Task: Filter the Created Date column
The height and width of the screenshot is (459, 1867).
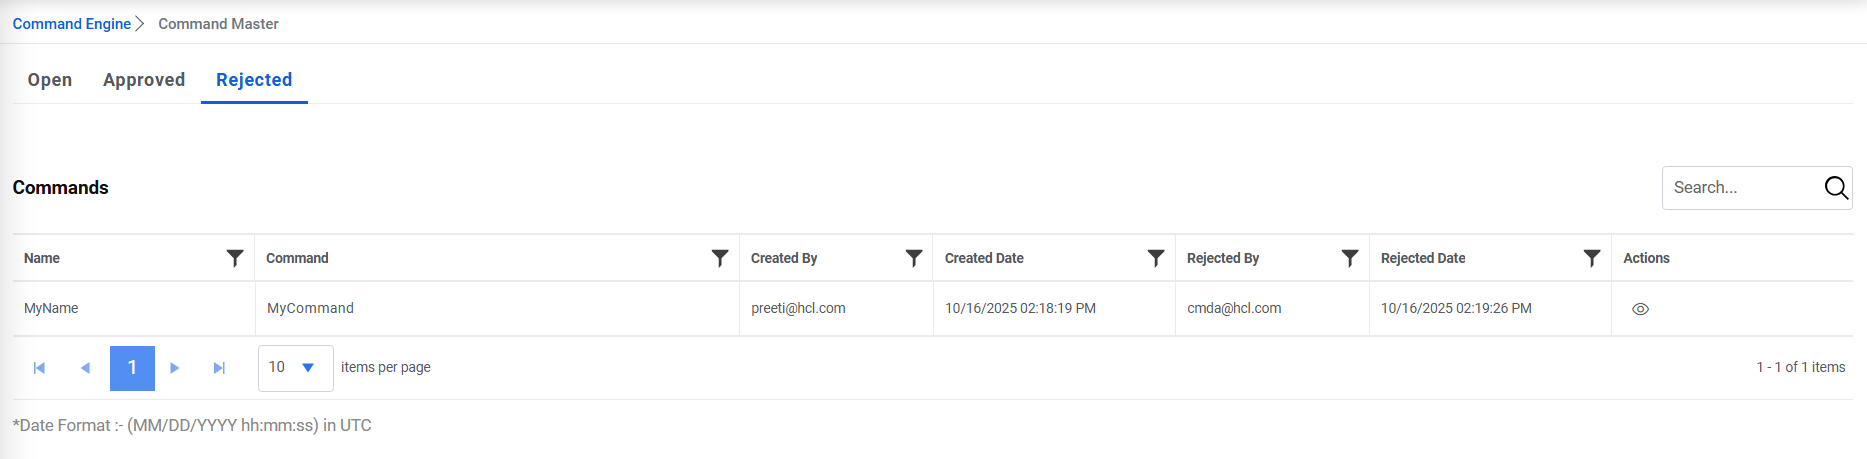Action: (1156, 258)
